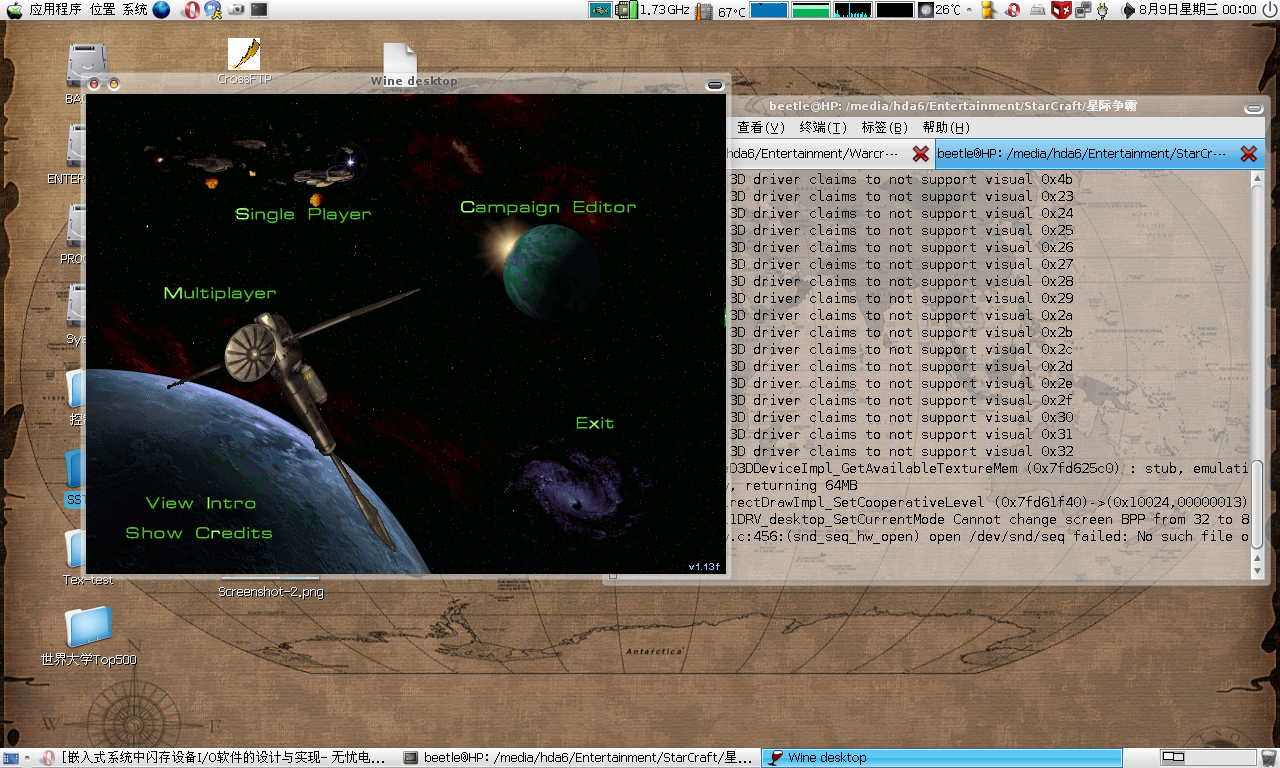Image resolution: width=1280 pixels, height=768 pixels.
Task: Open the 位置 places menu
Action: coord(102,10)
